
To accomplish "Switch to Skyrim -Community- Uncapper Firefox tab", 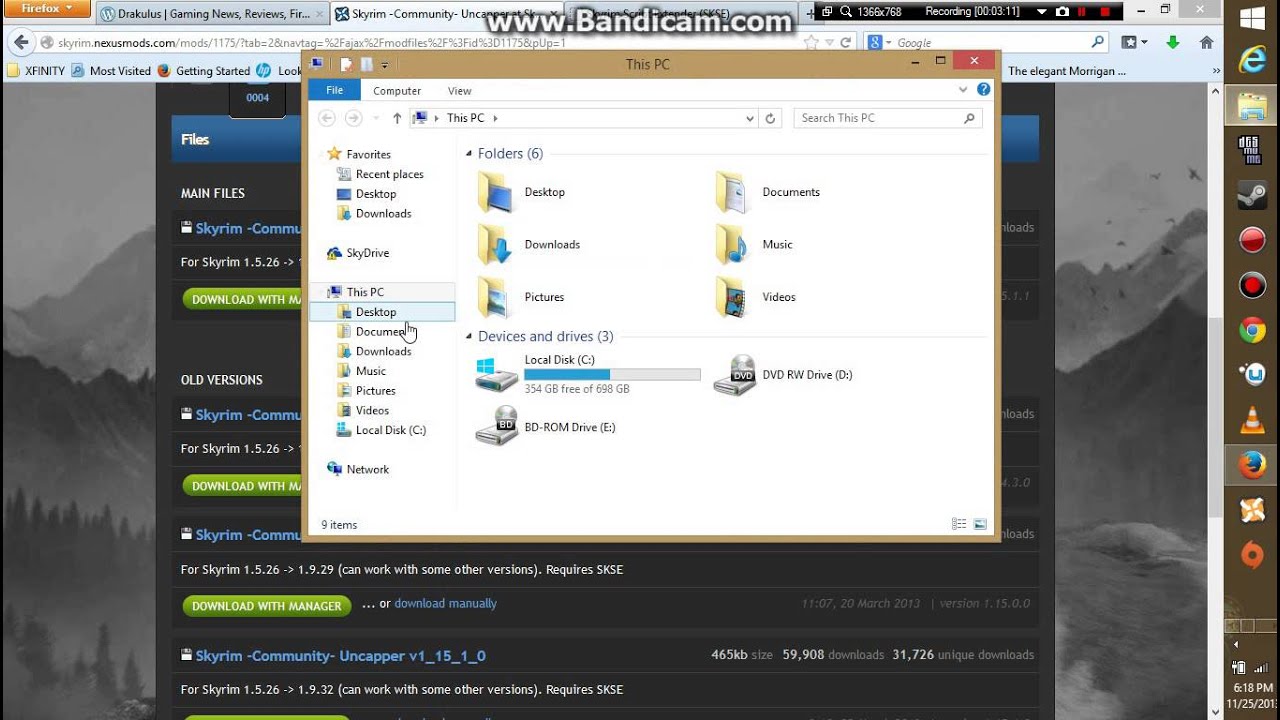I will [x=446, y=14].
